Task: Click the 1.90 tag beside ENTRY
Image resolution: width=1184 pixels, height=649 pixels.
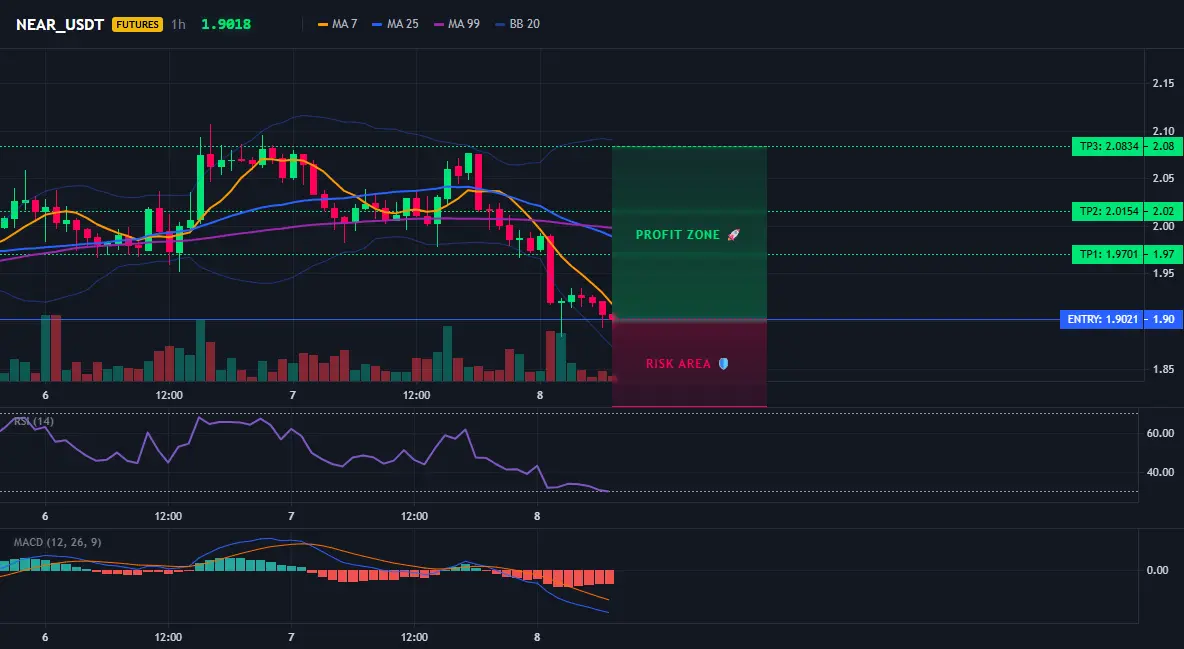Action: 1163,320
